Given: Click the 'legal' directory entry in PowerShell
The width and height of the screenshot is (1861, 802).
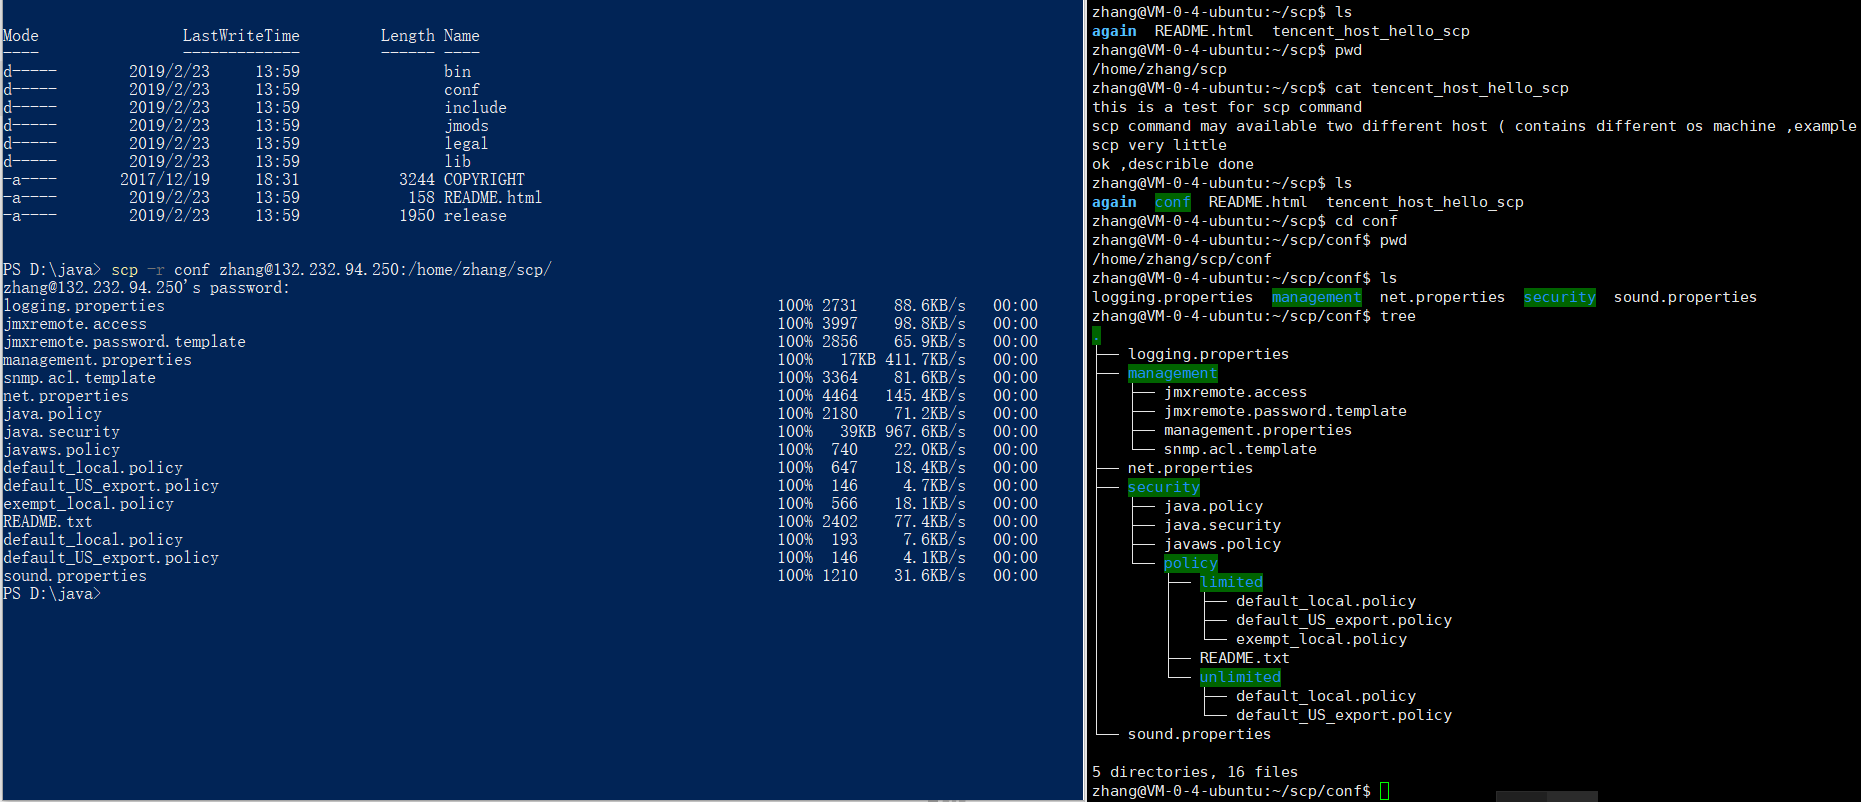Looking at the screenshot, I should click(x=466, y=144).
